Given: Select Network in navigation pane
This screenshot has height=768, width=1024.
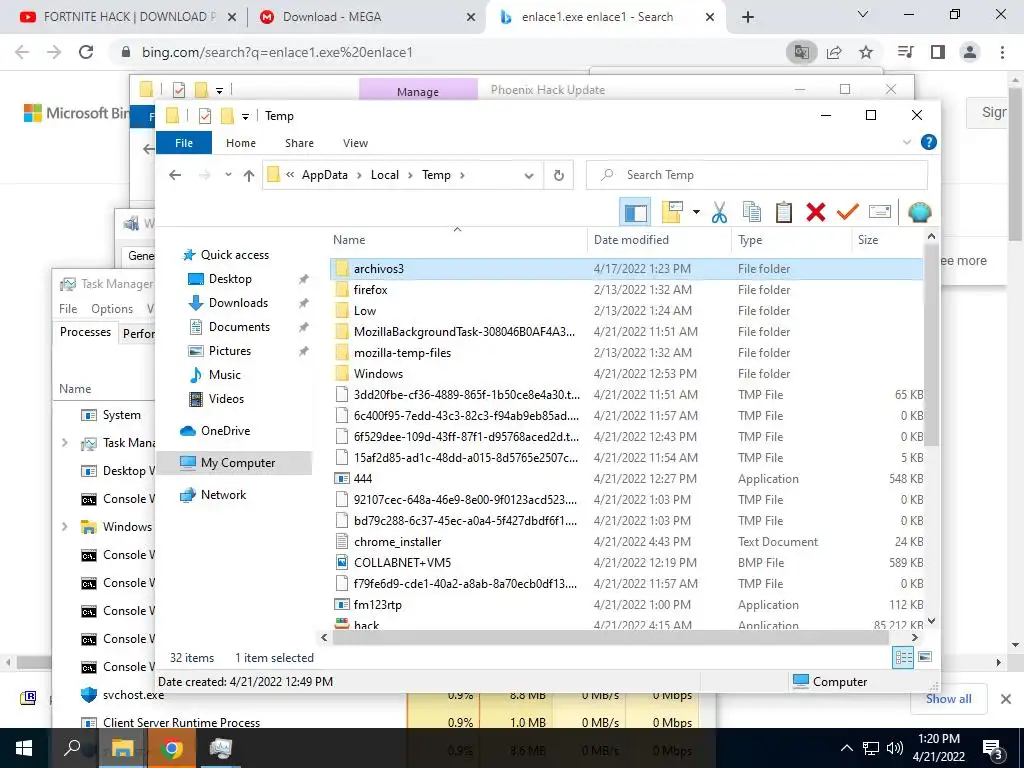Looking at the screenshot, I should tap(223, 495).
